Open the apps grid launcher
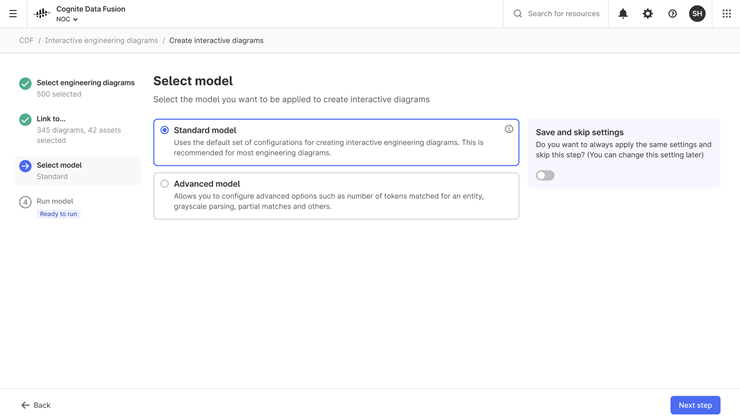 (726, 14)
